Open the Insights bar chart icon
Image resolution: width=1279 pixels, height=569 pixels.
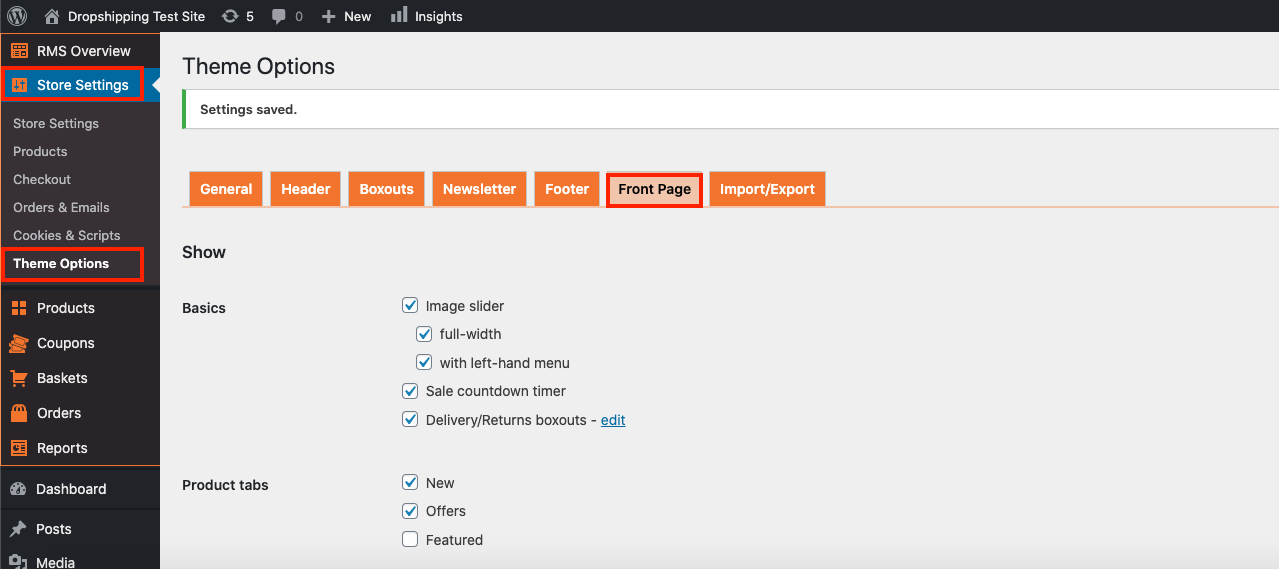399,15
